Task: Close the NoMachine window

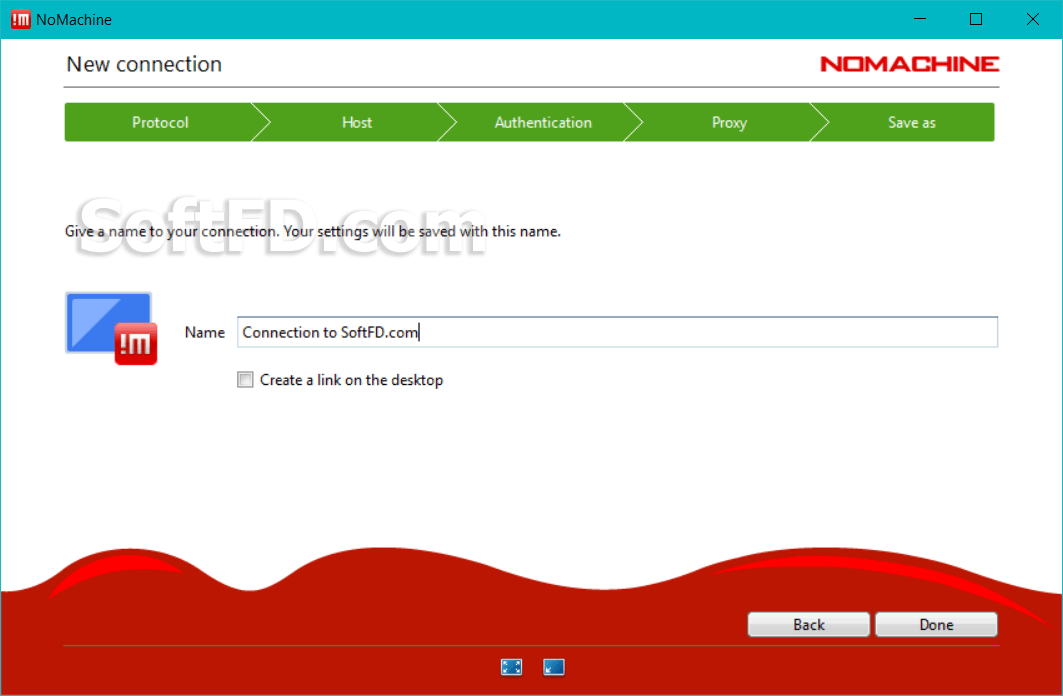Action: [1032, 19]
